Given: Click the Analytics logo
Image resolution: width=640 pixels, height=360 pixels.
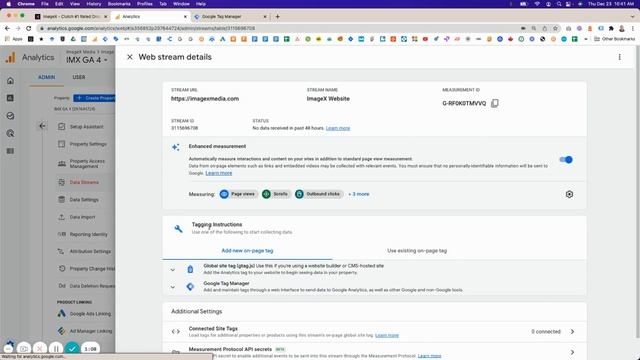Looking at the screenshot, I should [x=10, y=58].
